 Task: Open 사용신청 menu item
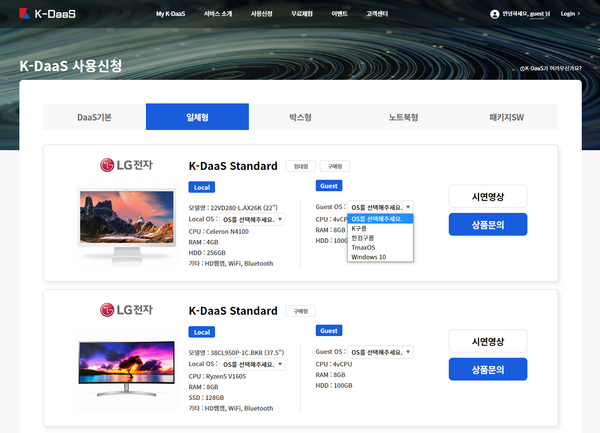pos(261,14)
